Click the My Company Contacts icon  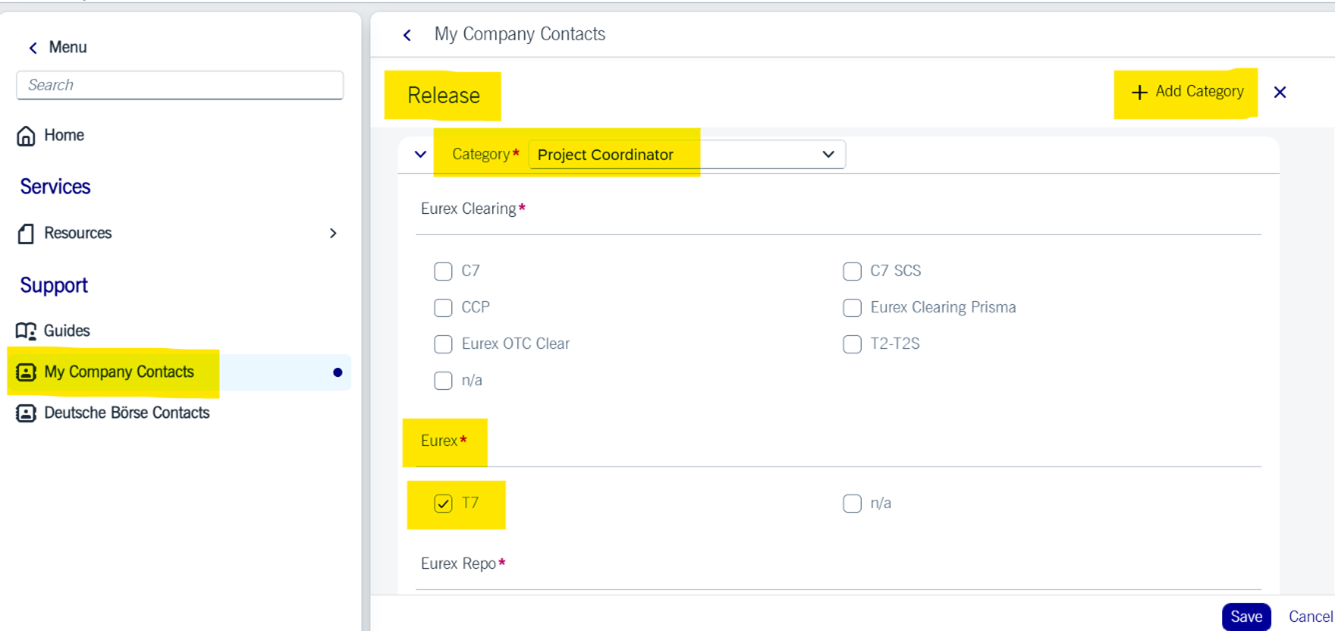(x=26, y=372)
